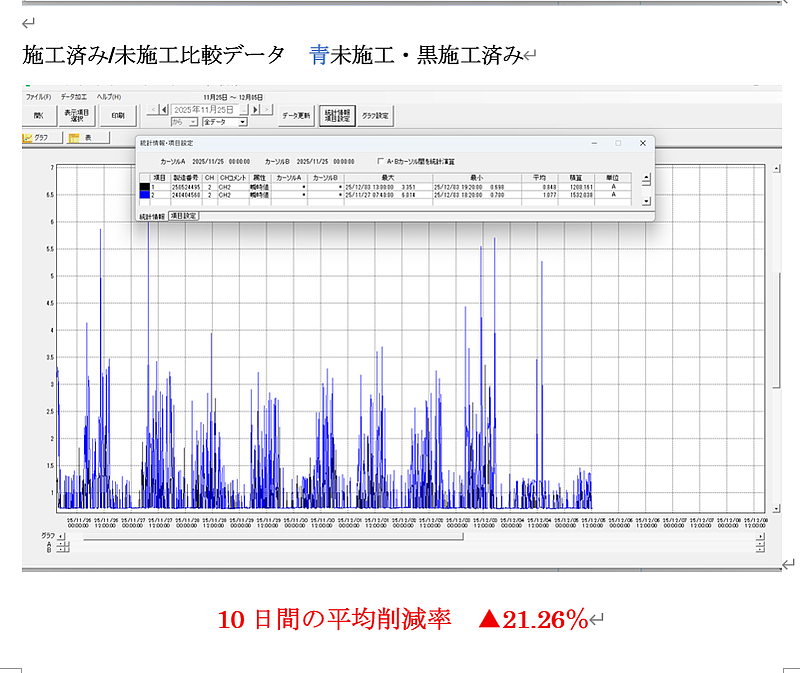Open the 全データ range dropdown

tap(242, 122)
